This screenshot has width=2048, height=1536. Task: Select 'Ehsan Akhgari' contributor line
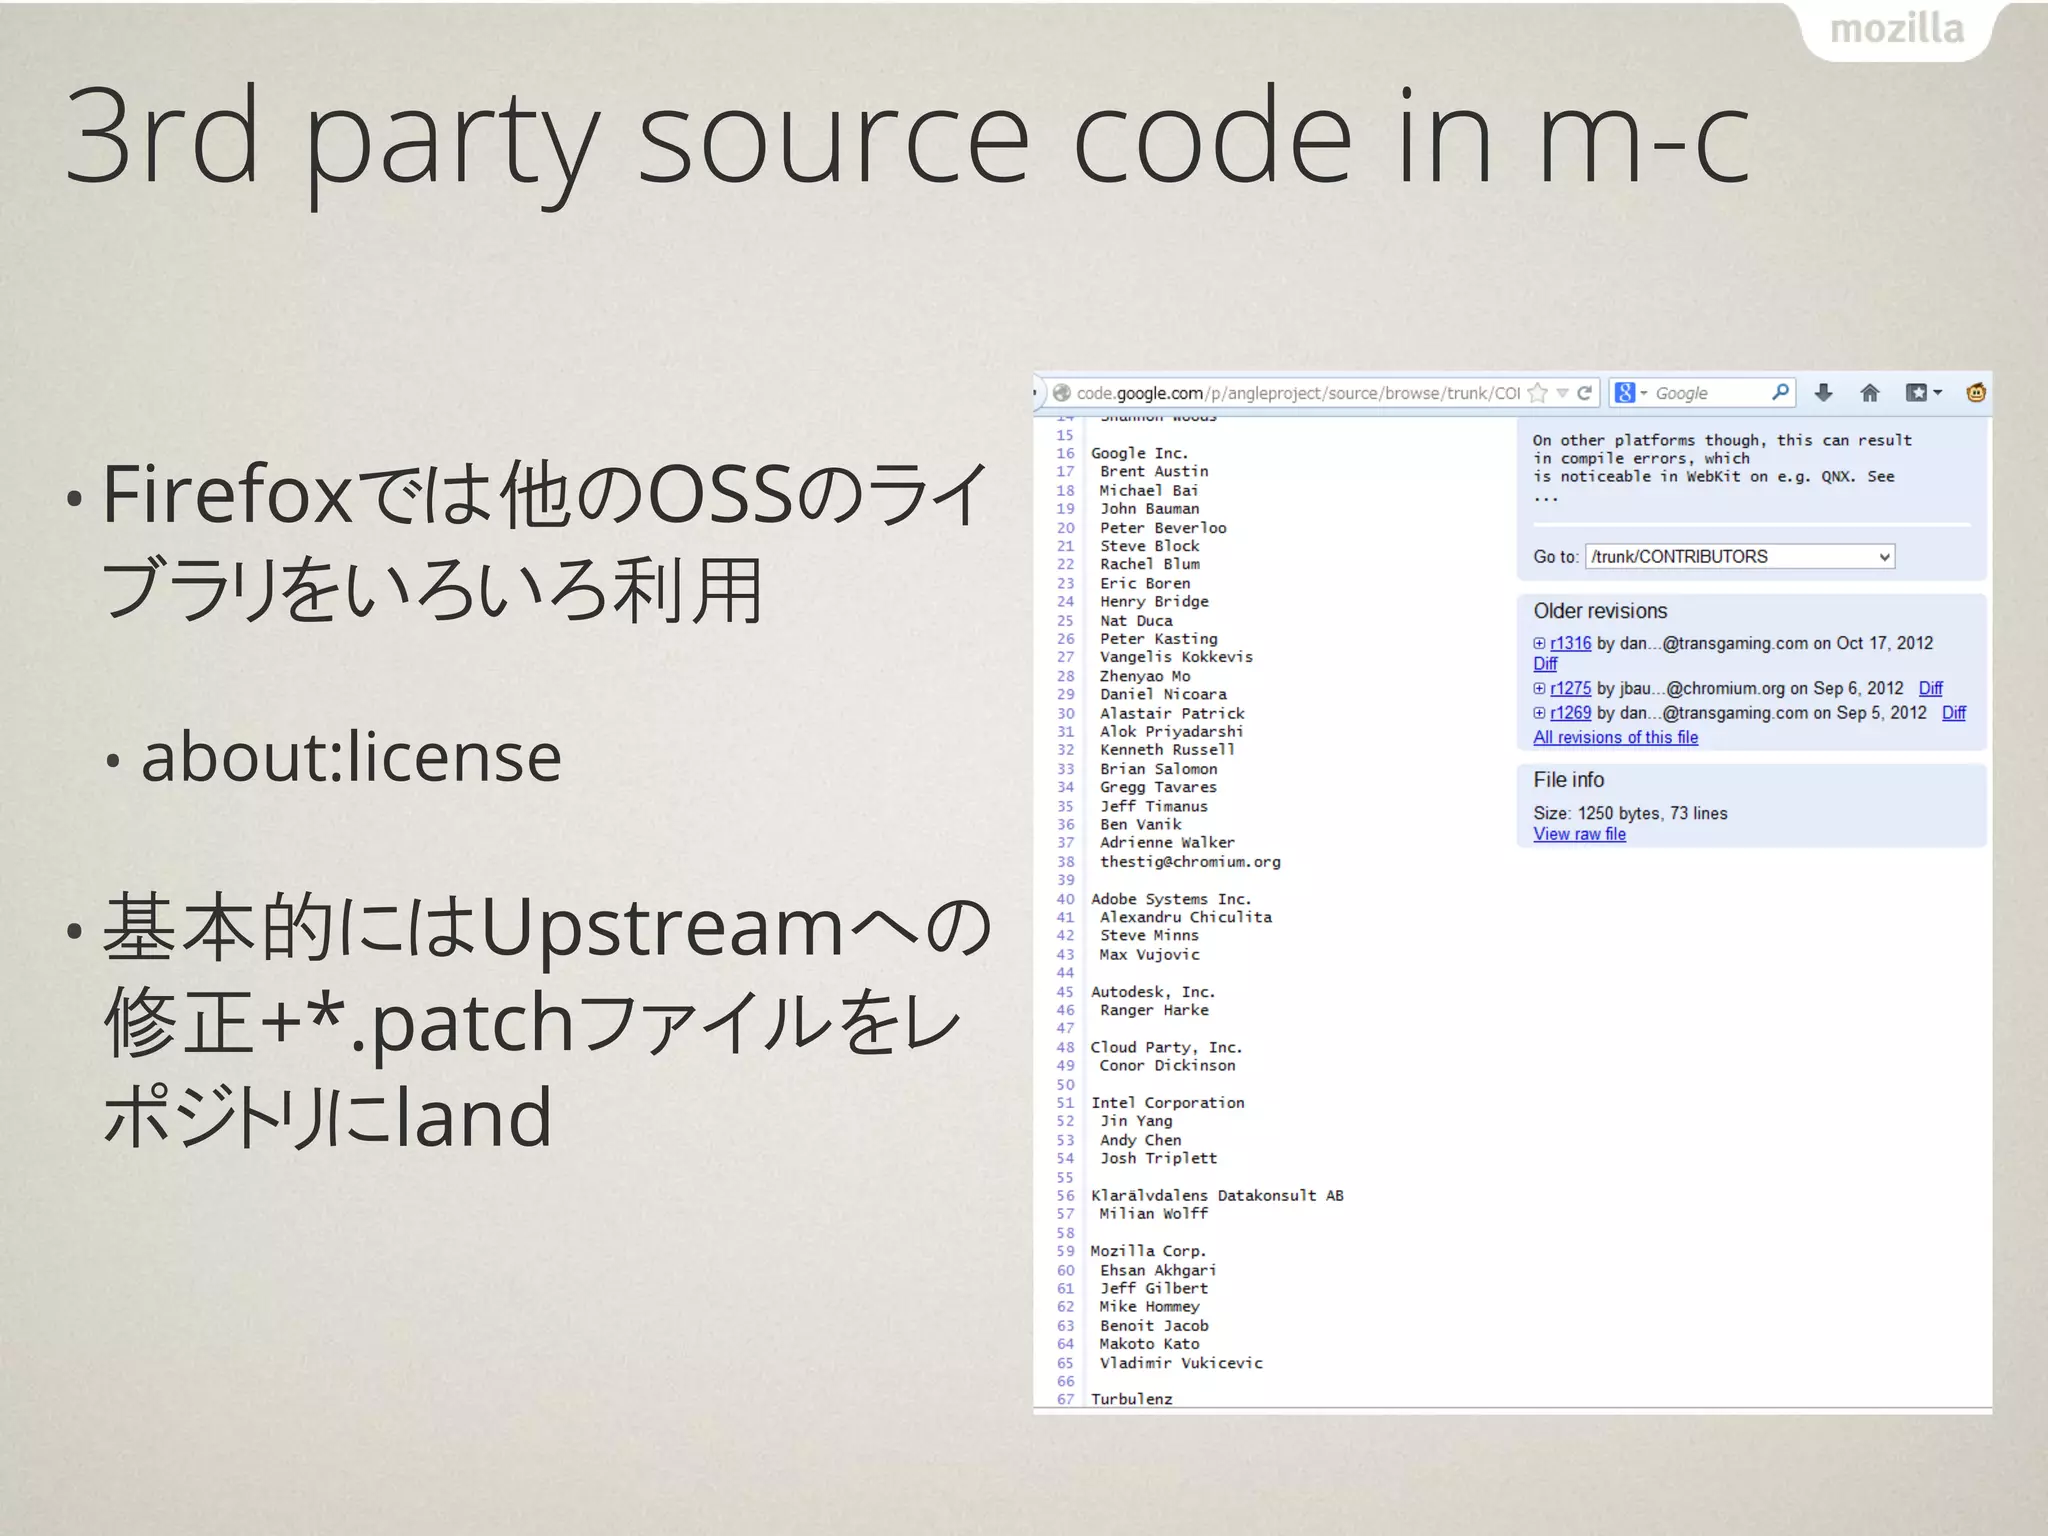point(1158,1270)
